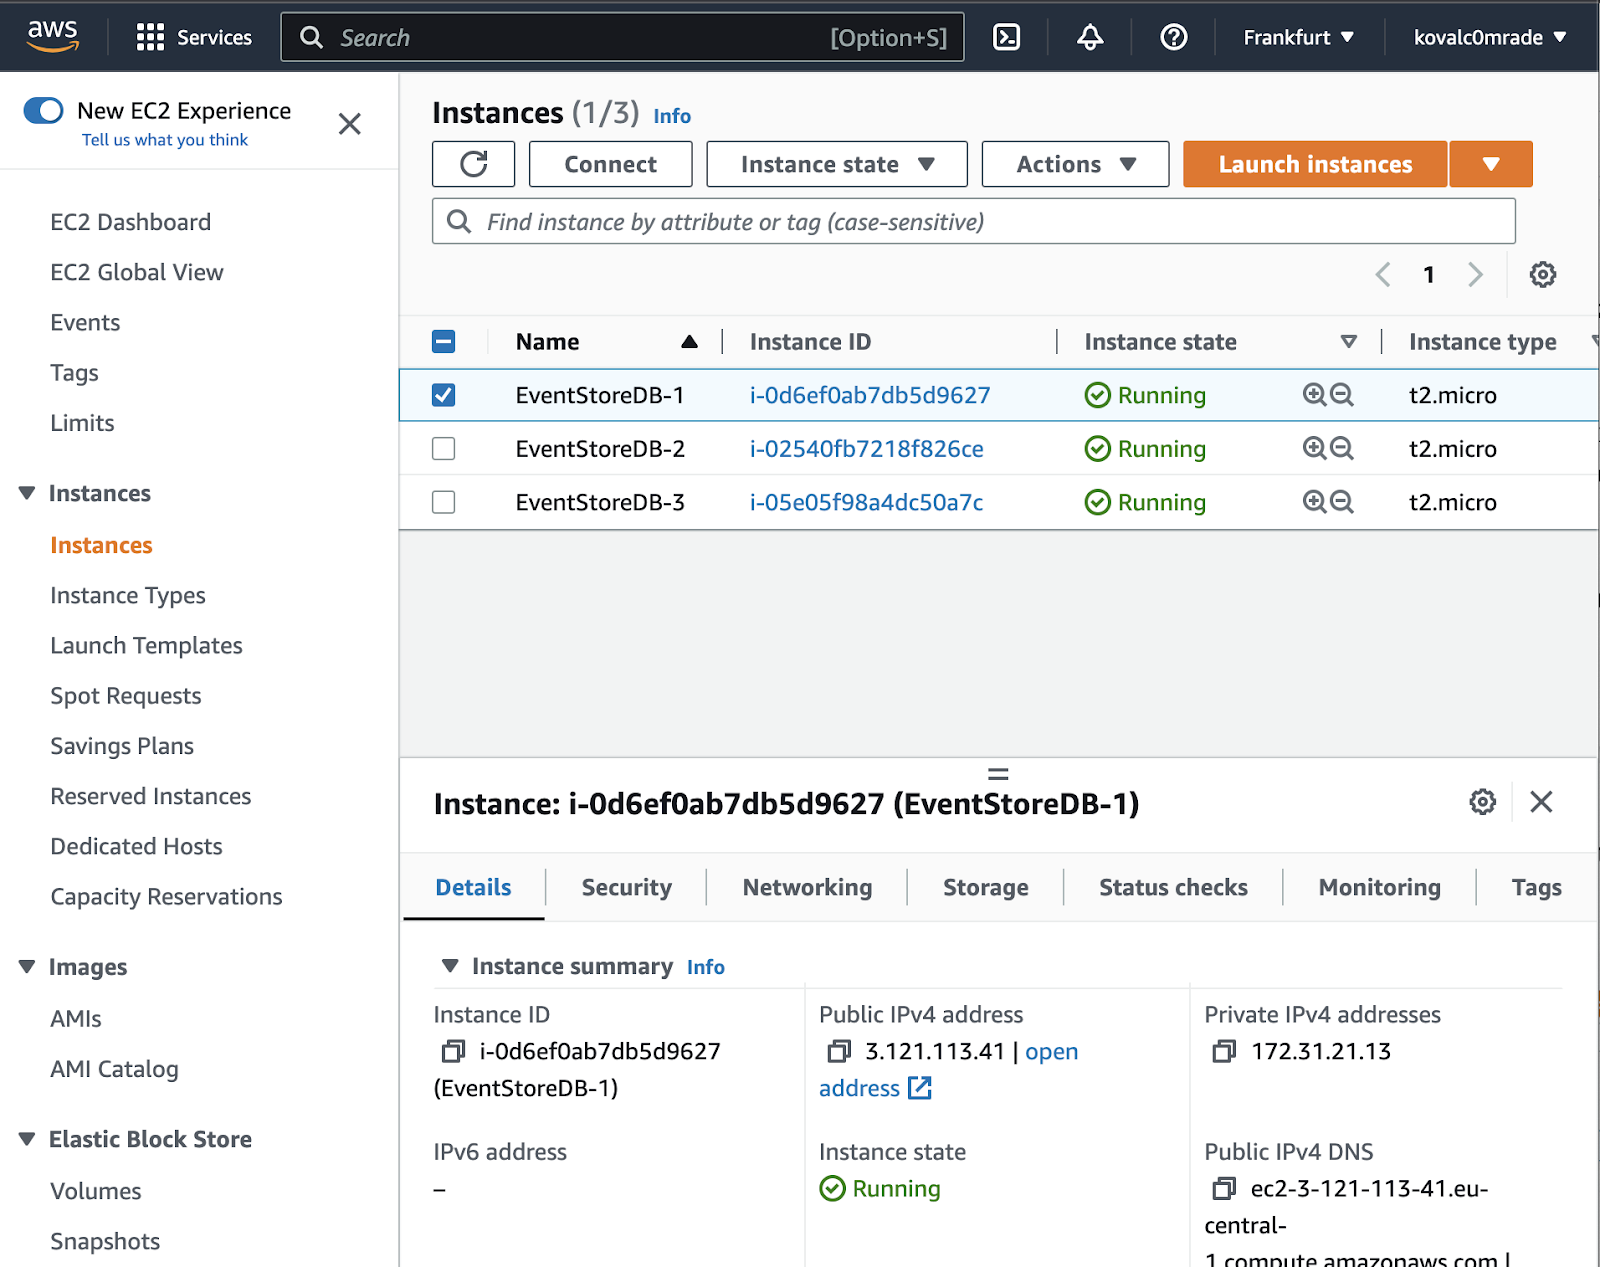Open the Monitoring tab
Viewport: 1600px width, 1267px height.
[x=1378, y=887]
